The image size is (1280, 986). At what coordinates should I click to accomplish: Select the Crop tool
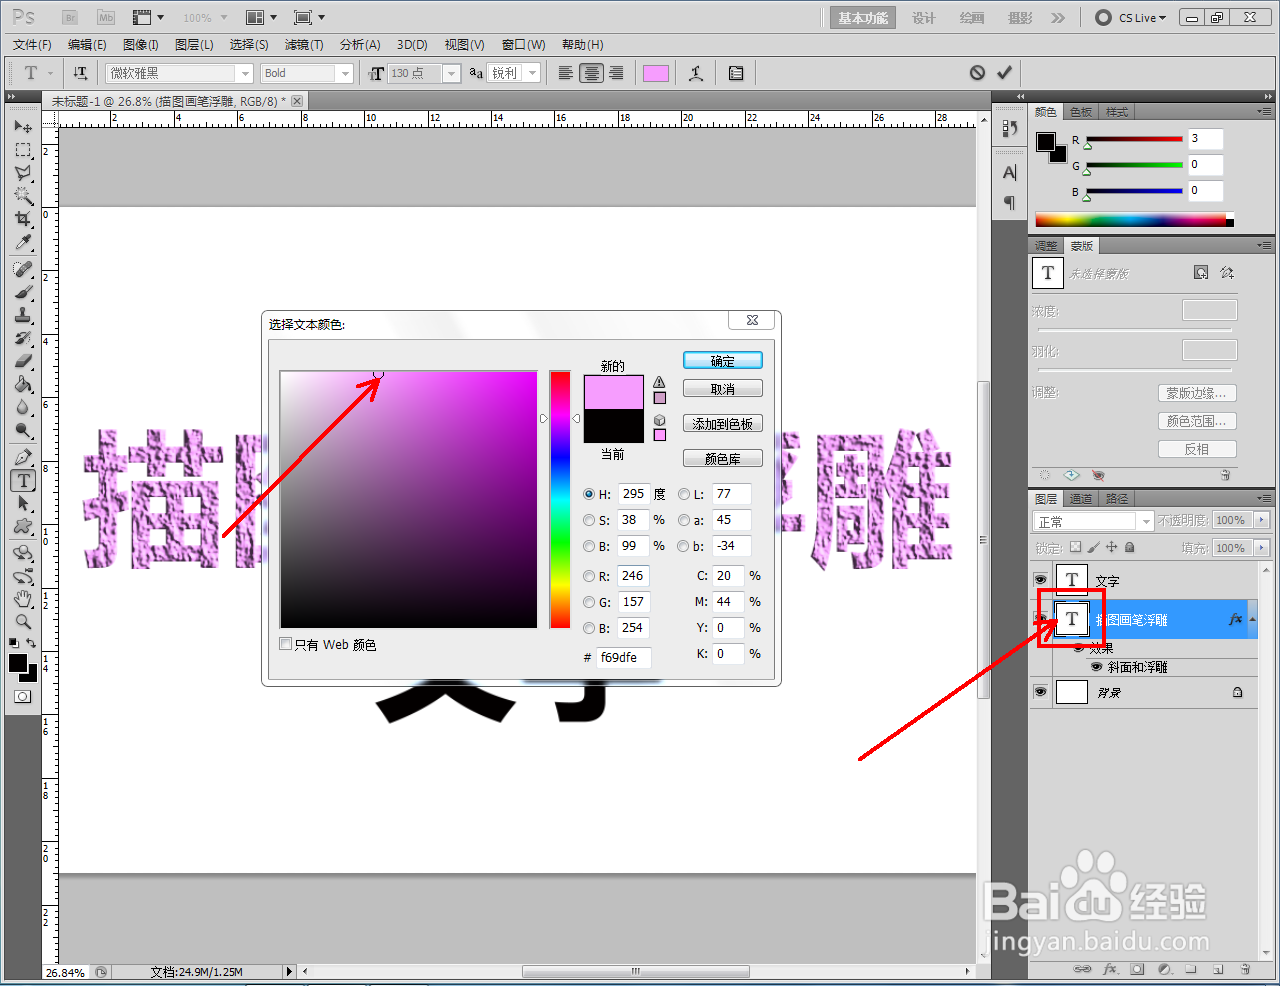pyautogui.click(x=23, y=219)
